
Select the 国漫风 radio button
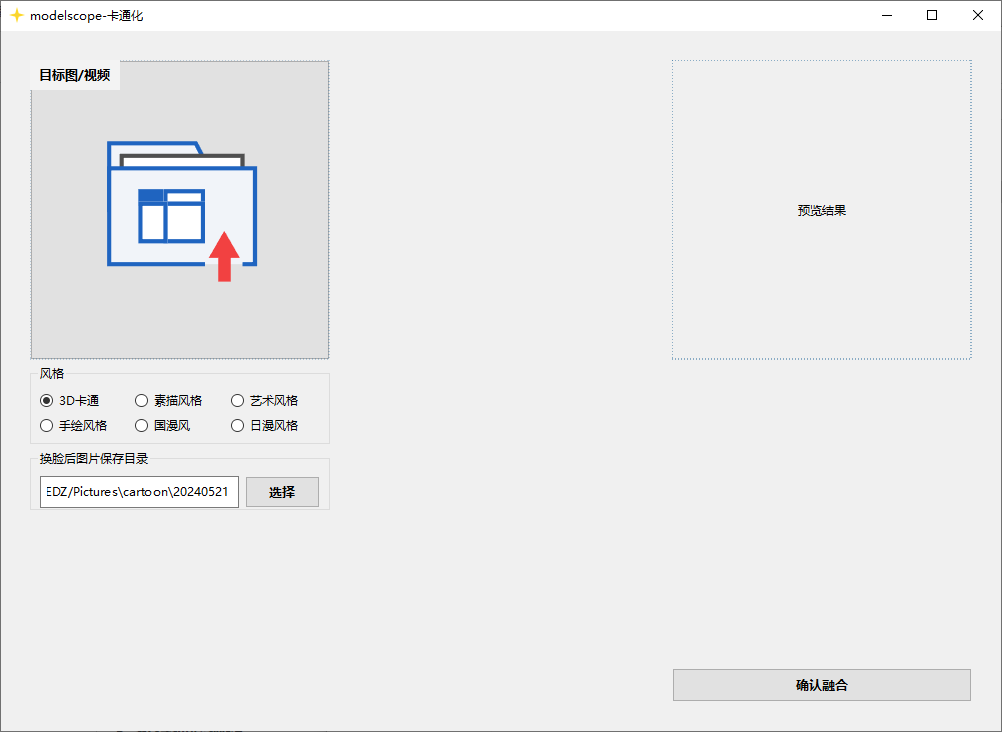click(x=163, y=426)
